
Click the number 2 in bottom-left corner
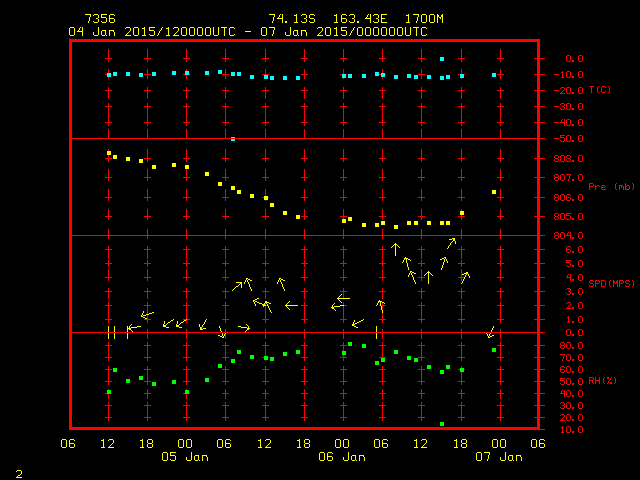[x=18, y=471]
